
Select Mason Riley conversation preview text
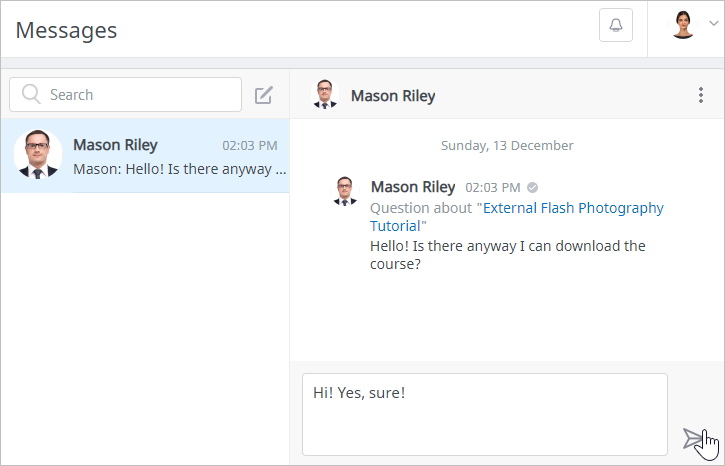[x=180, y=169]
